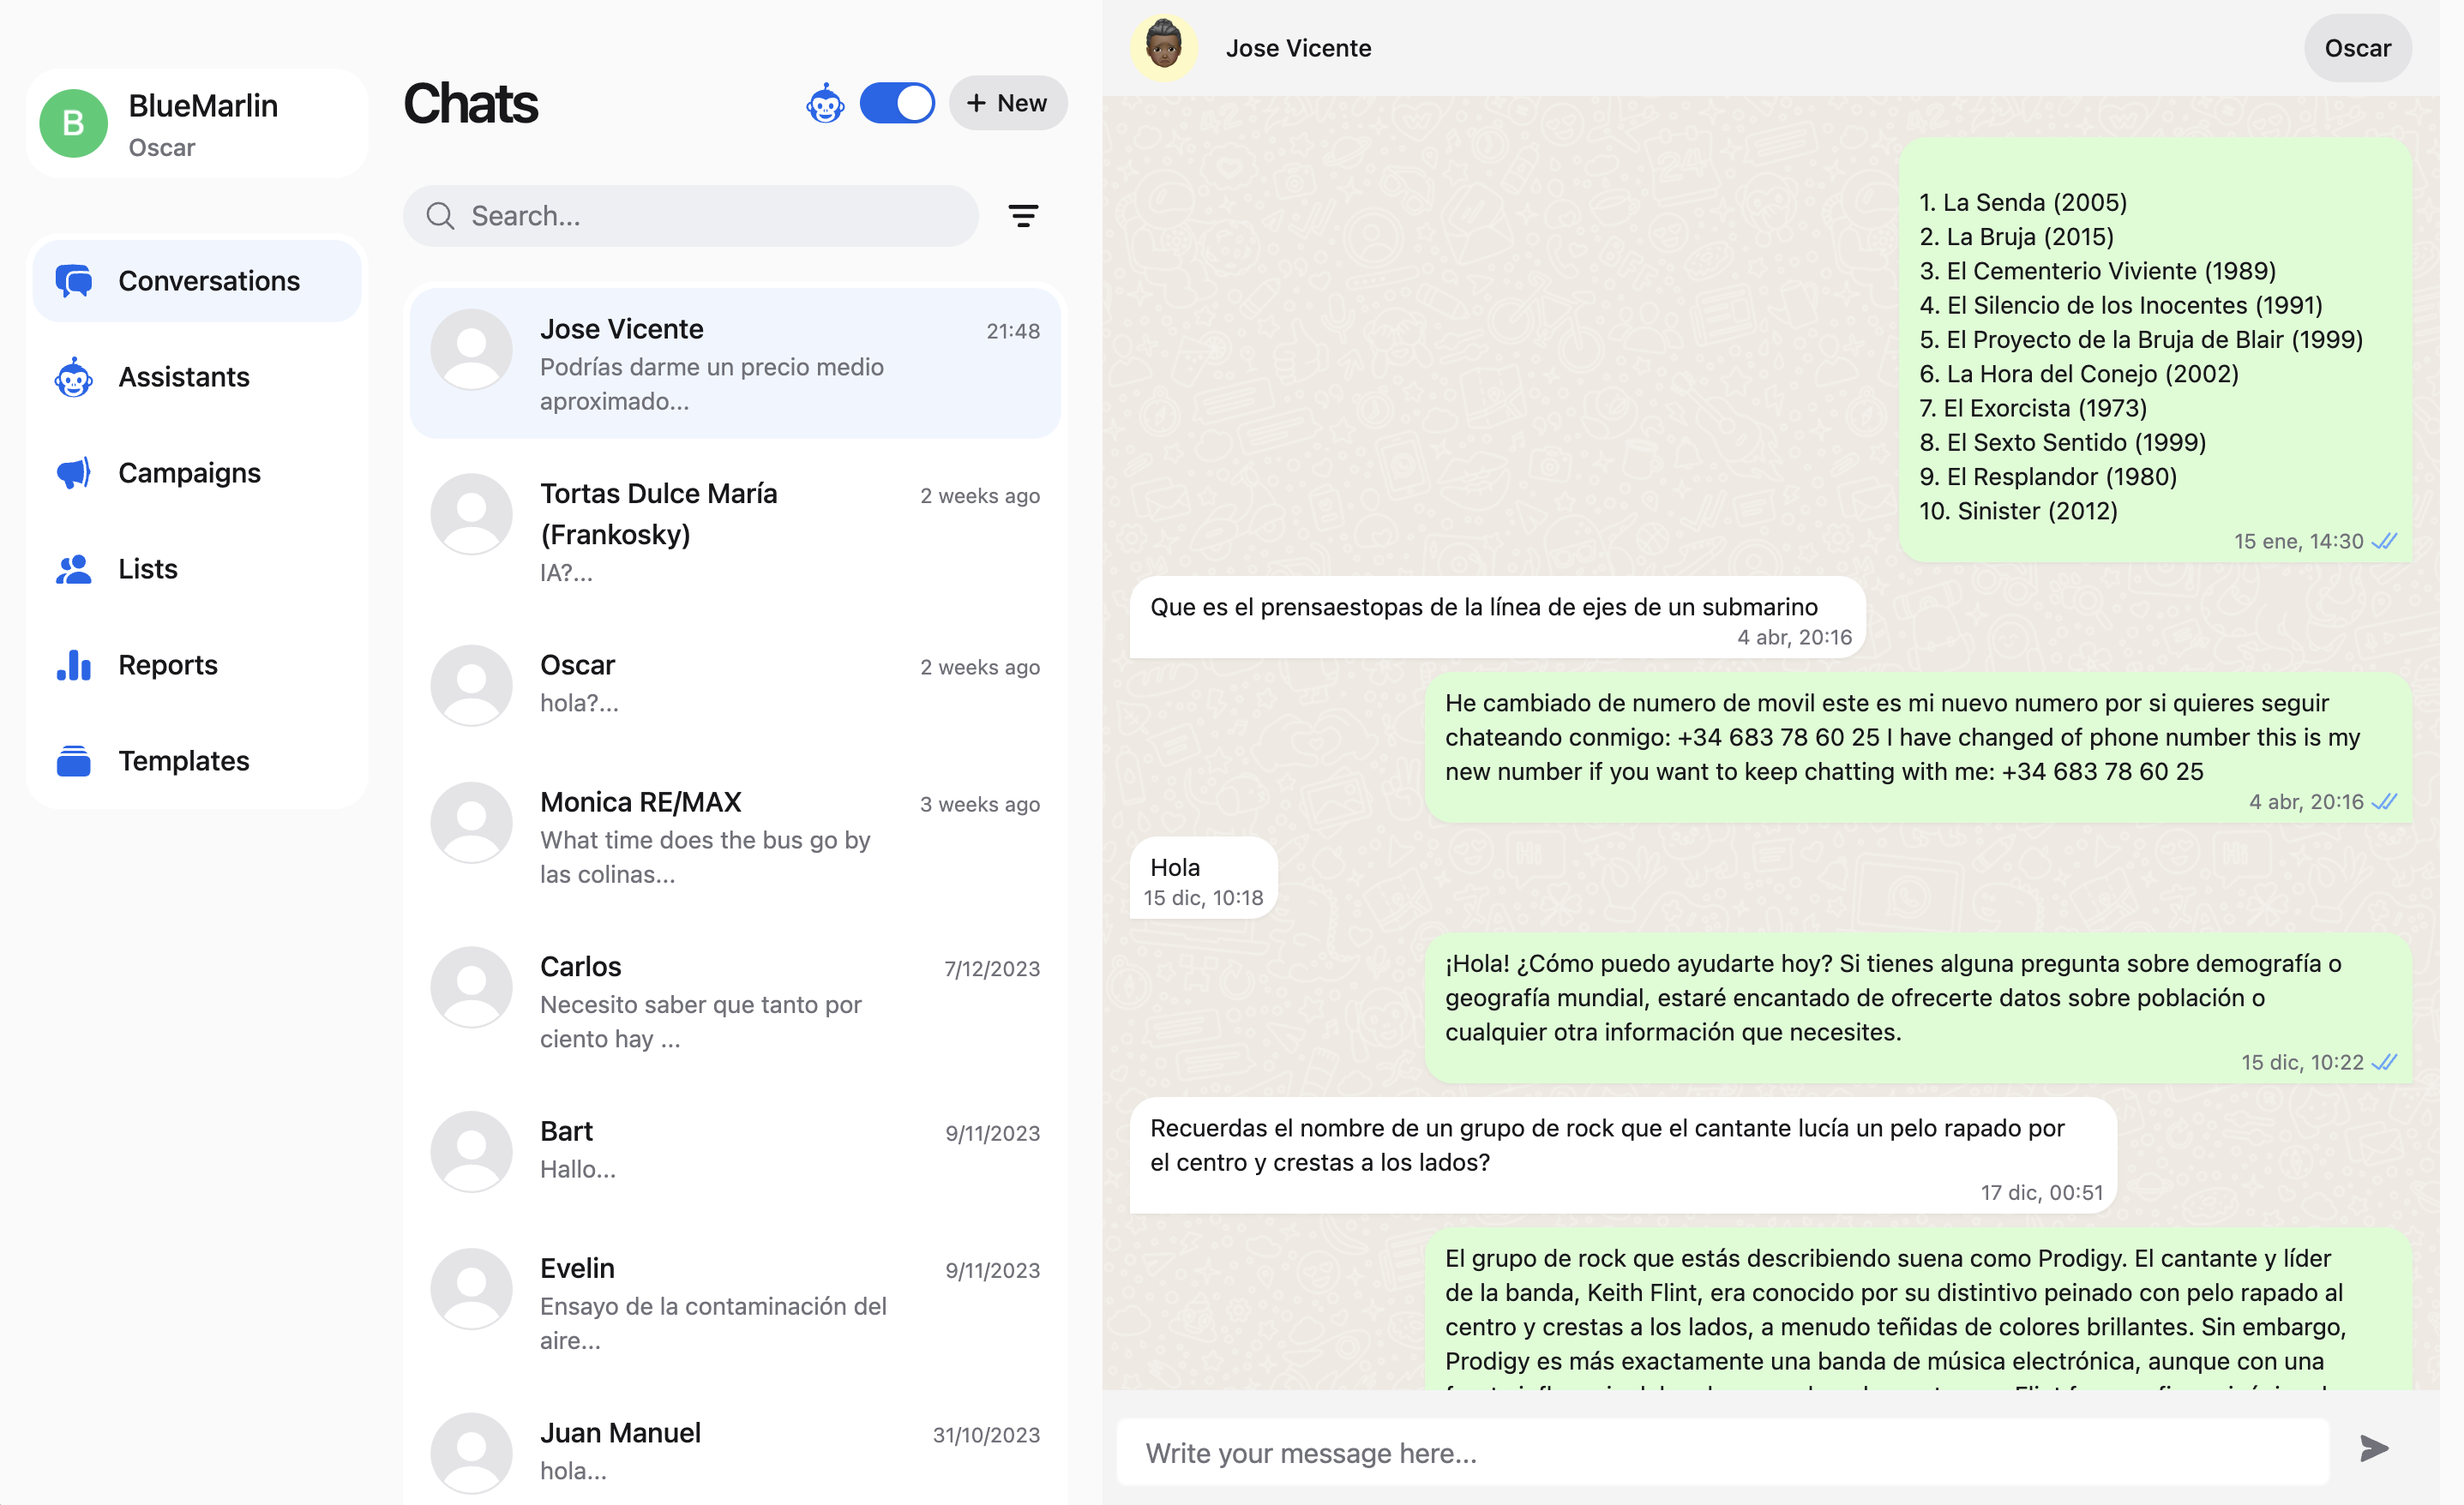This screenshot has width=2464, height=1505.
Task: Open Assistants in the sidebar
Action: tap(184, 377)
